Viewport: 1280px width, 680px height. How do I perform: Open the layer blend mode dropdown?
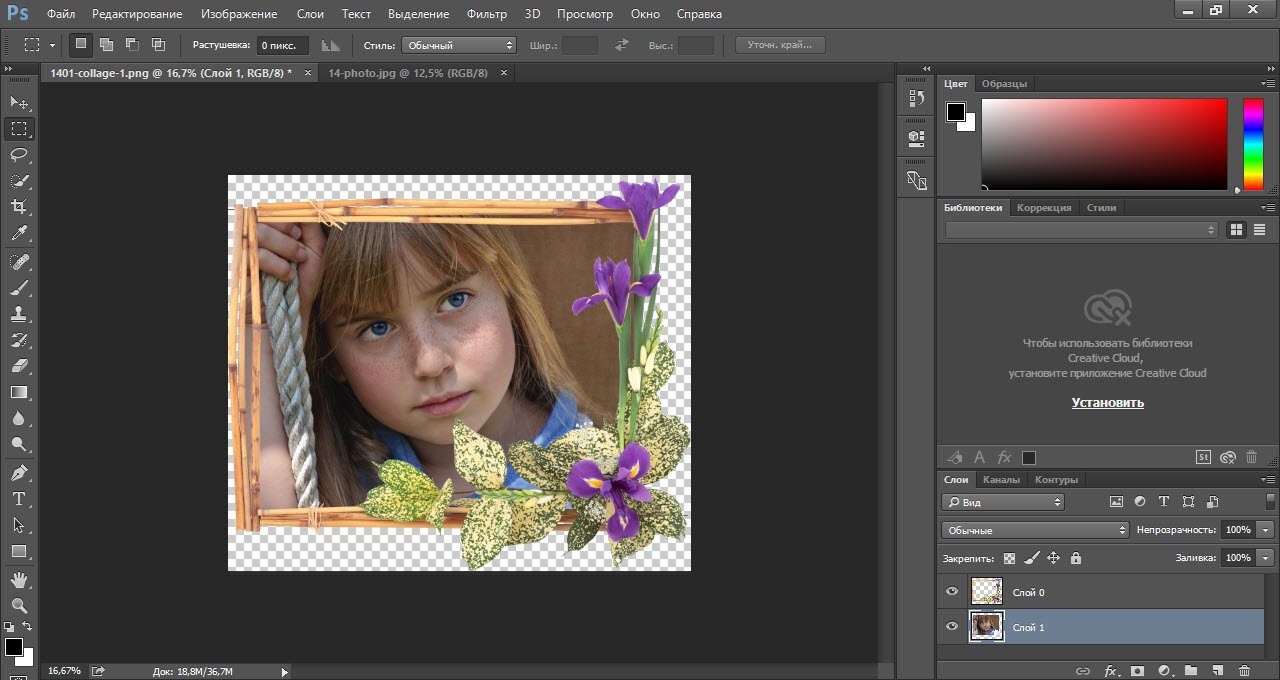pyautogui.click(x=1035, y=530)
